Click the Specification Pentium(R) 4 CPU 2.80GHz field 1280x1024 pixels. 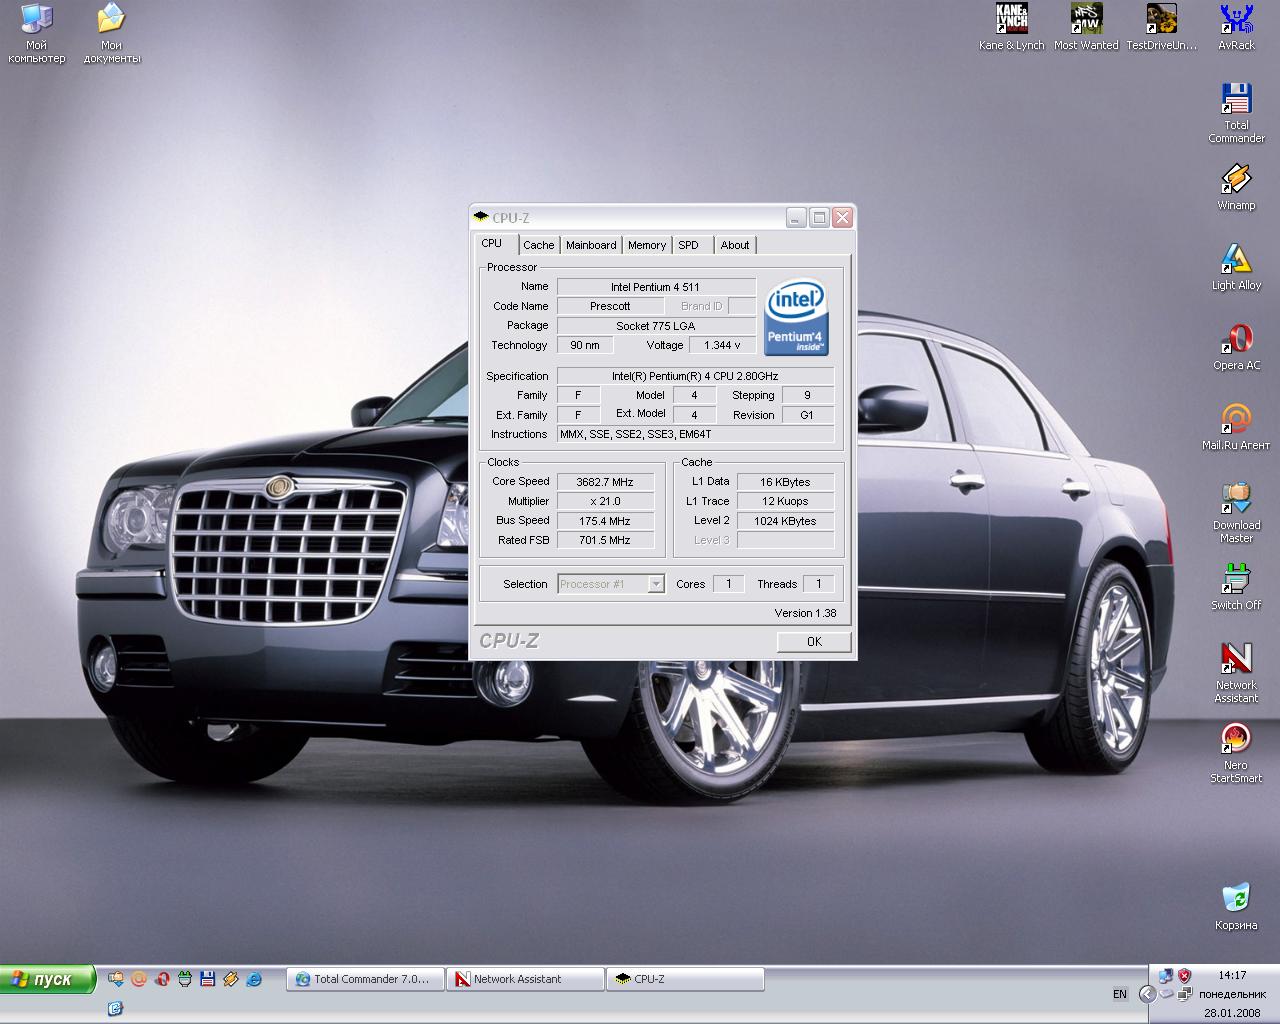(695, 376)
